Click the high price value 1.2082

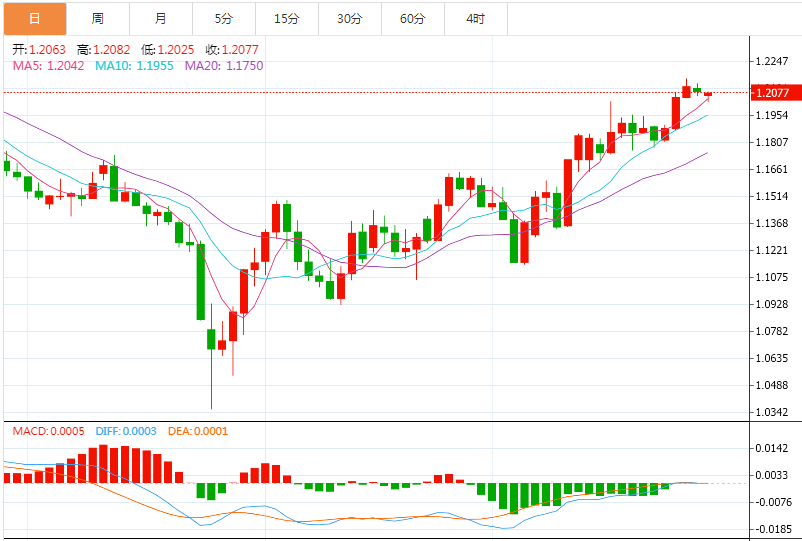tap(112, 50)
